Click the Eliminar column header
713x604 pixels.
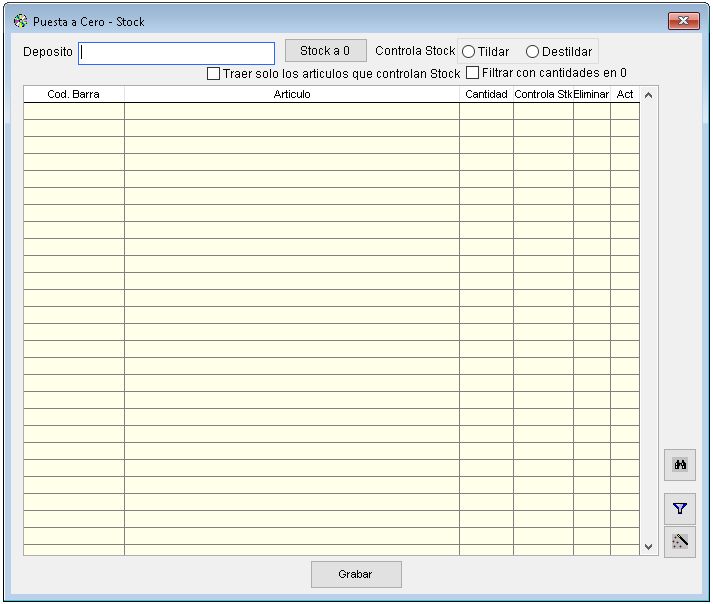591,94
